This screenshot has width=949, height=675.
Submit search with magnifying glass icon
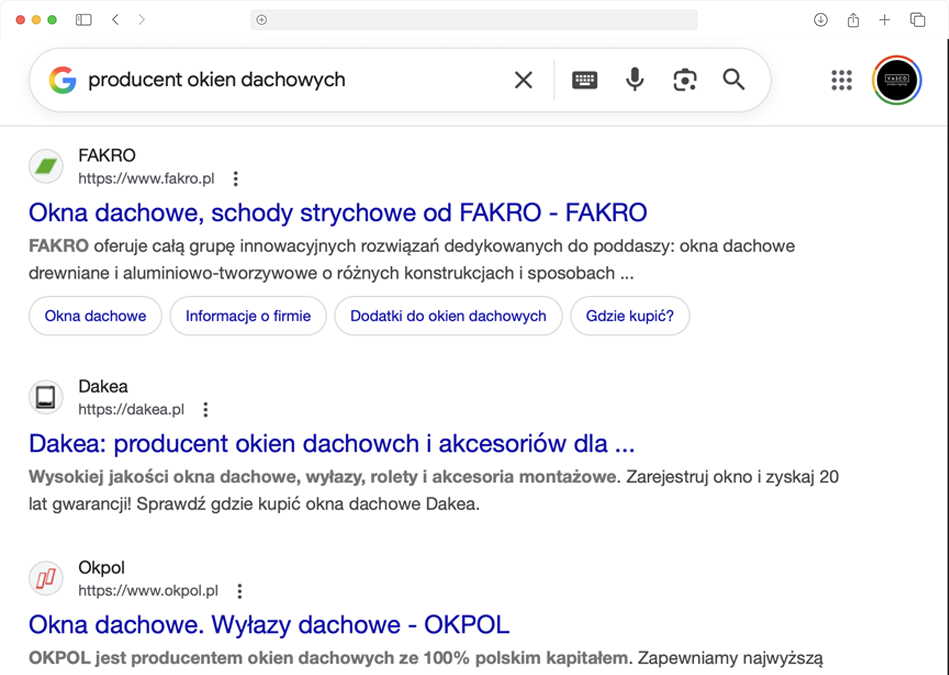[734, 80]
